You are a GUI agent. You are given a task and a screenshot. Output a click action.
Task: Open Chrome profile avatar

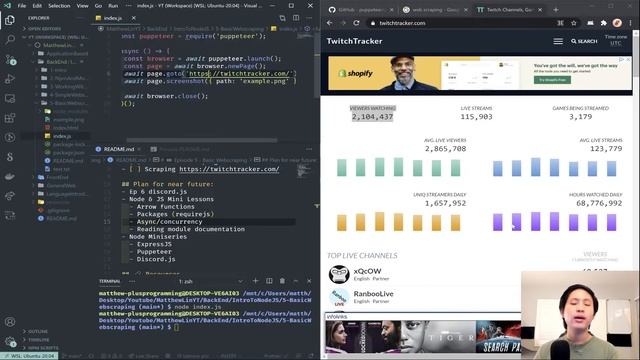point(617,23)
